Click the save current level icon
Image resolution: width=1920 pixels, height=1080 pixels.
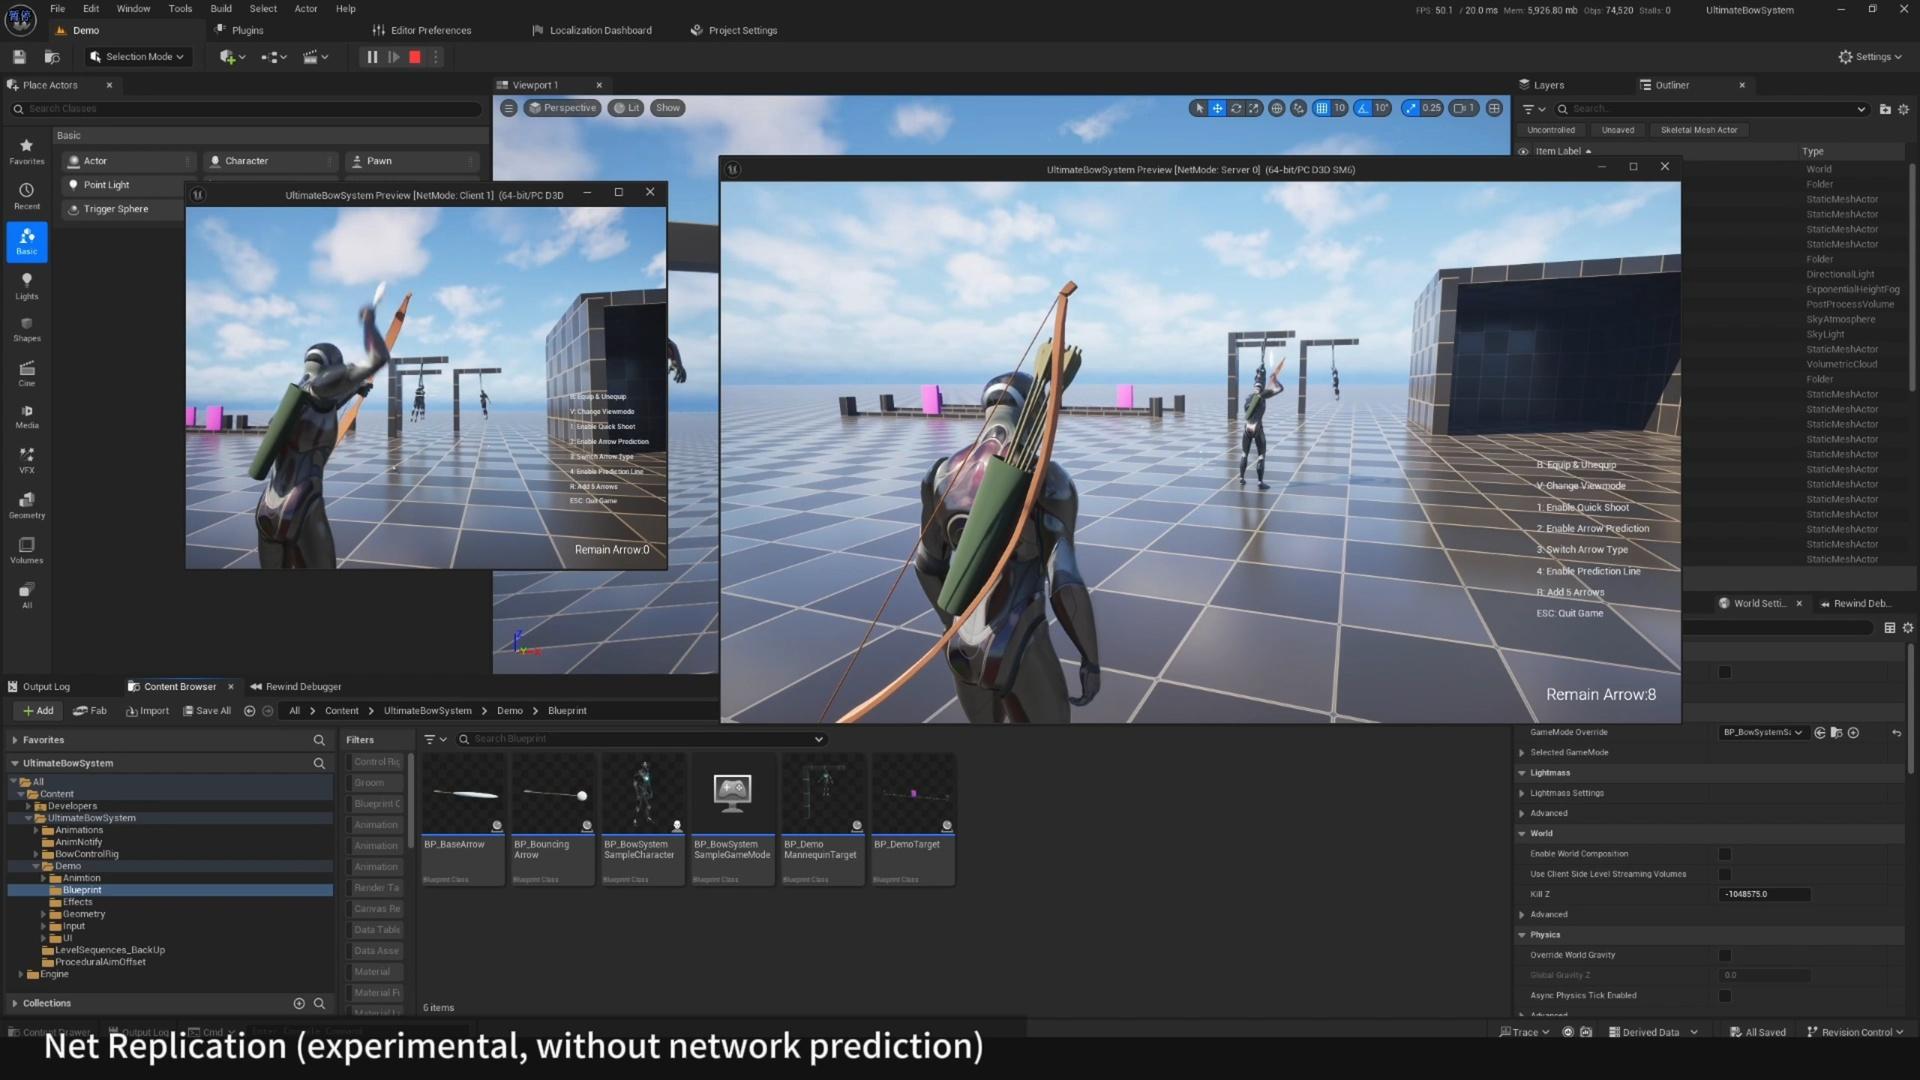coord(19,57)
